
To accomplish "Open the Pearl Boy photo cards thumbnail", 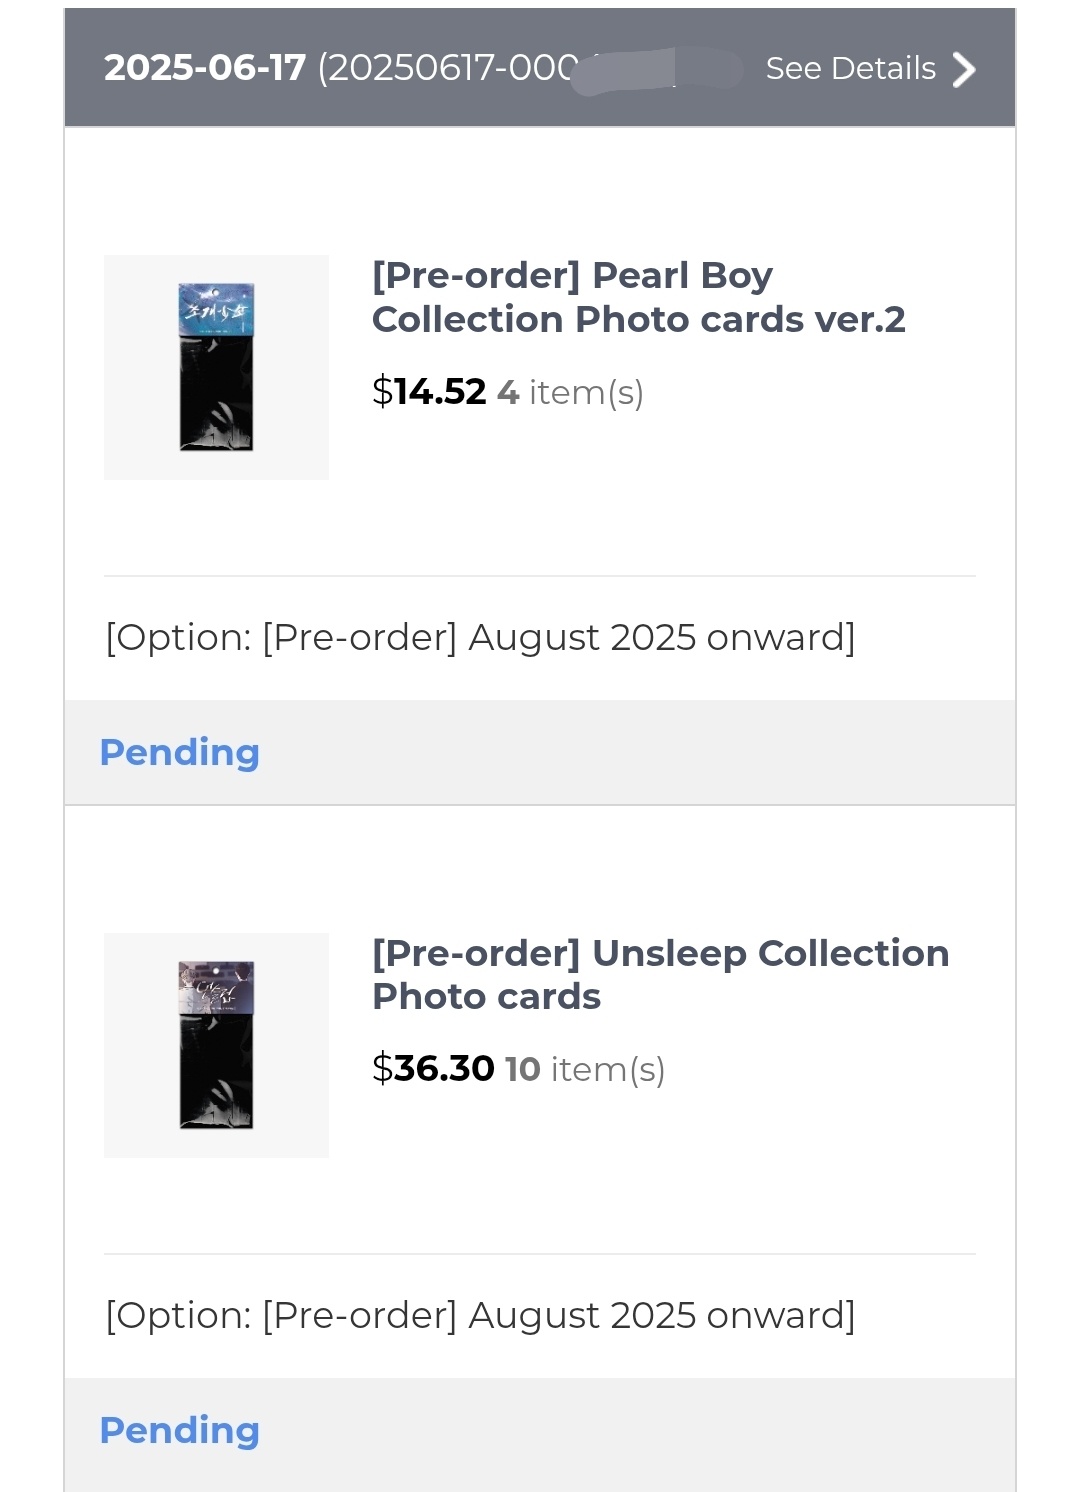I will click(x=216, y=367).
